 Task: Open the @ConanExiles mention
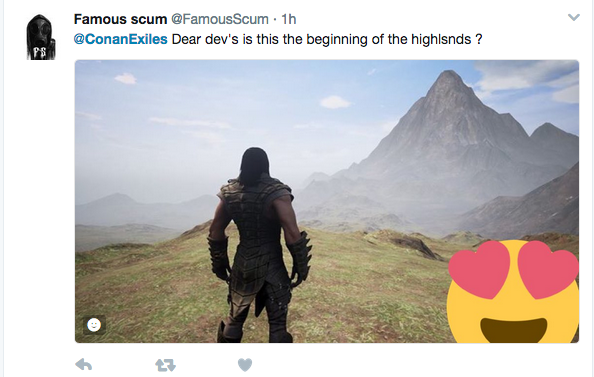[x=120, y=39]
